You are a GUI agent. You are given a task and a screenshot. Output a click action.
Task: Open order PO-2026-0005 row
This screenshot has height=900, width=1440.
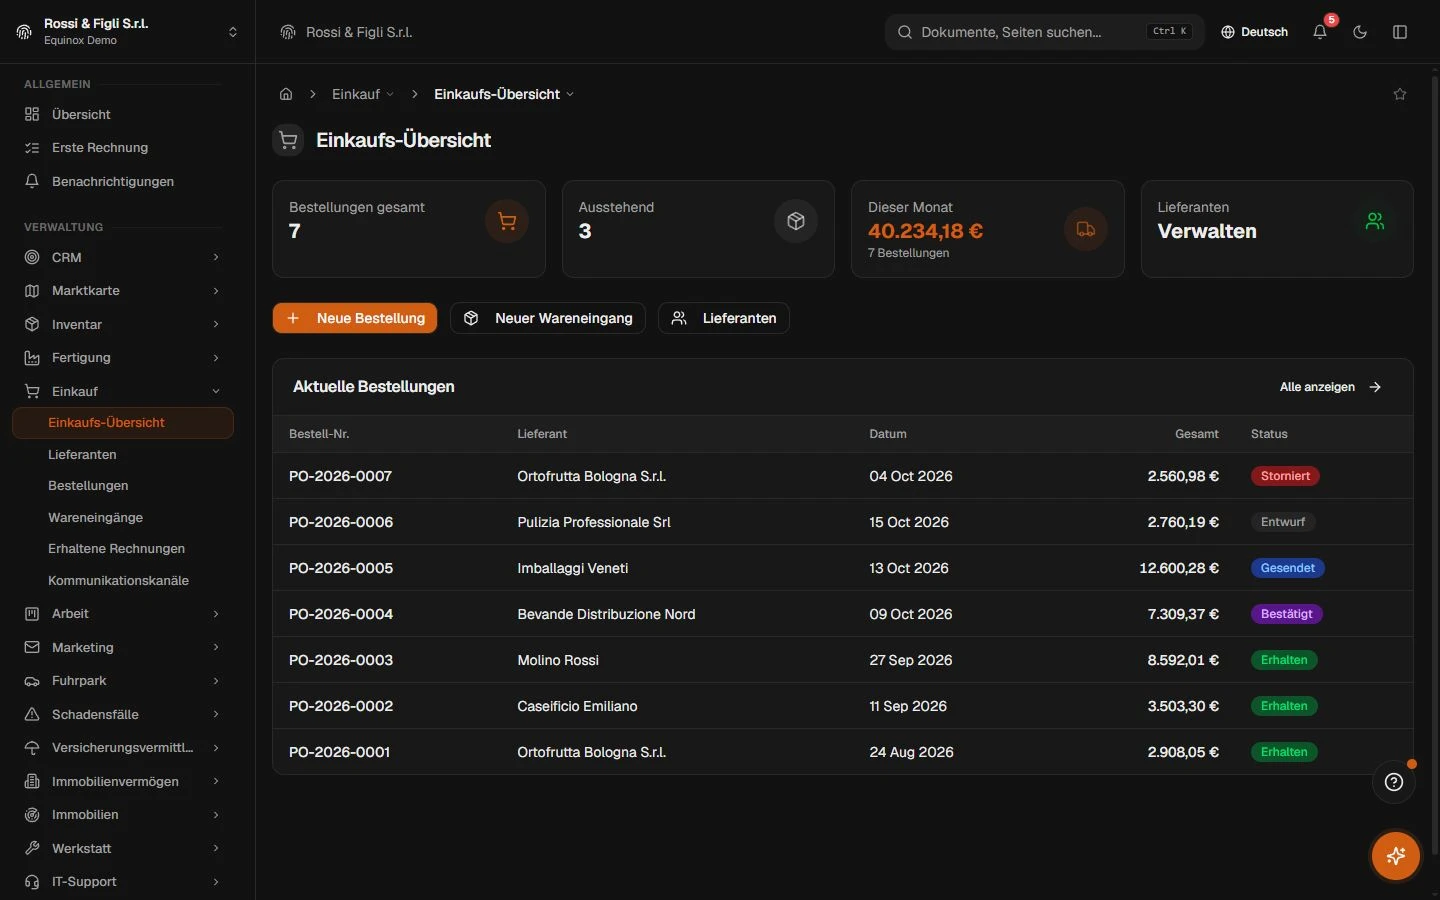[x=843, y=568]
